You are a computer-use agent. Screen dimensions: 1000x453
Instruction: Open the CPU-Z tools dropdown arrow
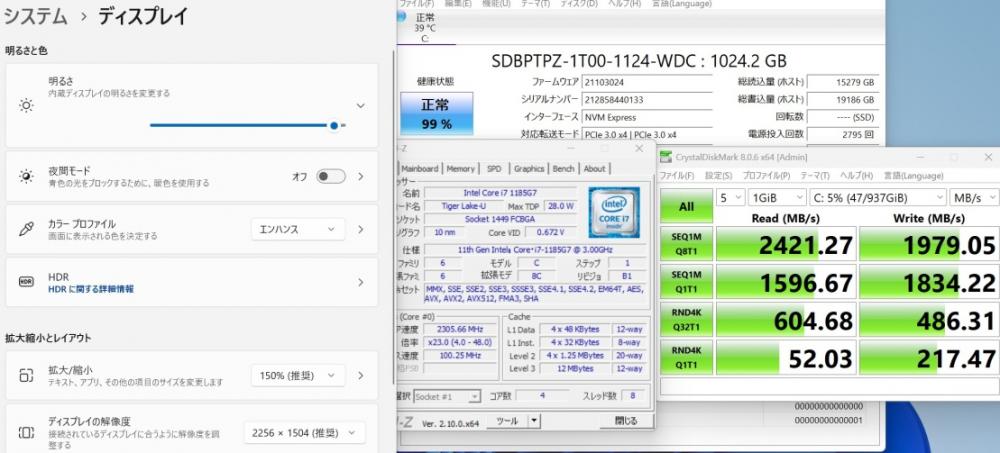coord(534,421)
